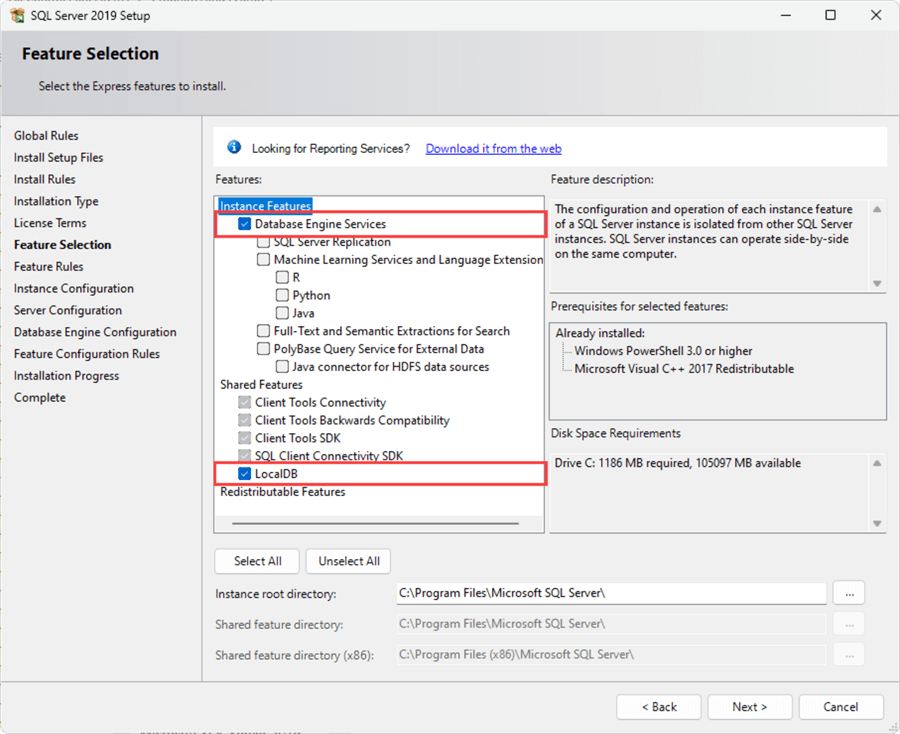900x734 pixels.
Task: Click the Select All button
Action: pyautogui.click(x=257, y=561)
